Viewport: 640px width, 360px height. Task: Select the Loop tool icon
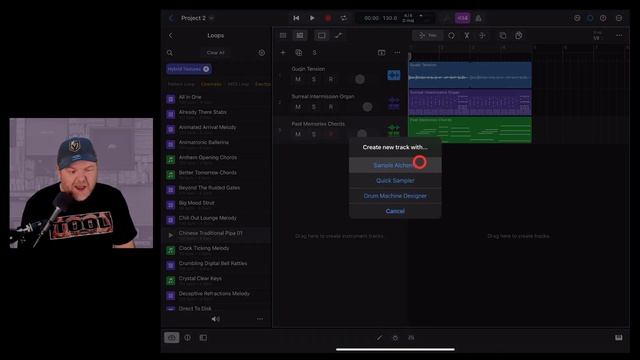point(451,36)
